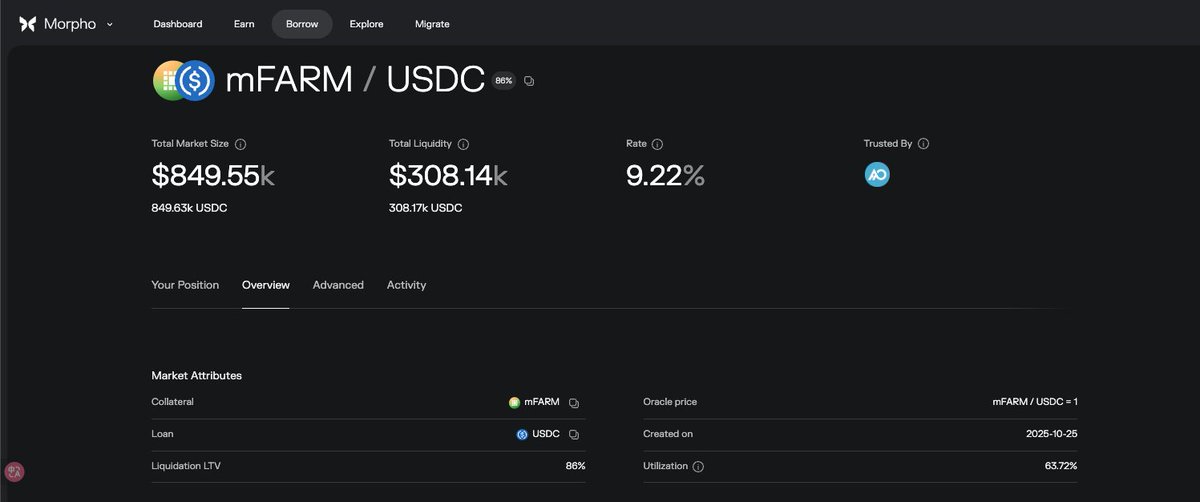
Task: Copy the mFARM collateral address
Action: point(574,403)
